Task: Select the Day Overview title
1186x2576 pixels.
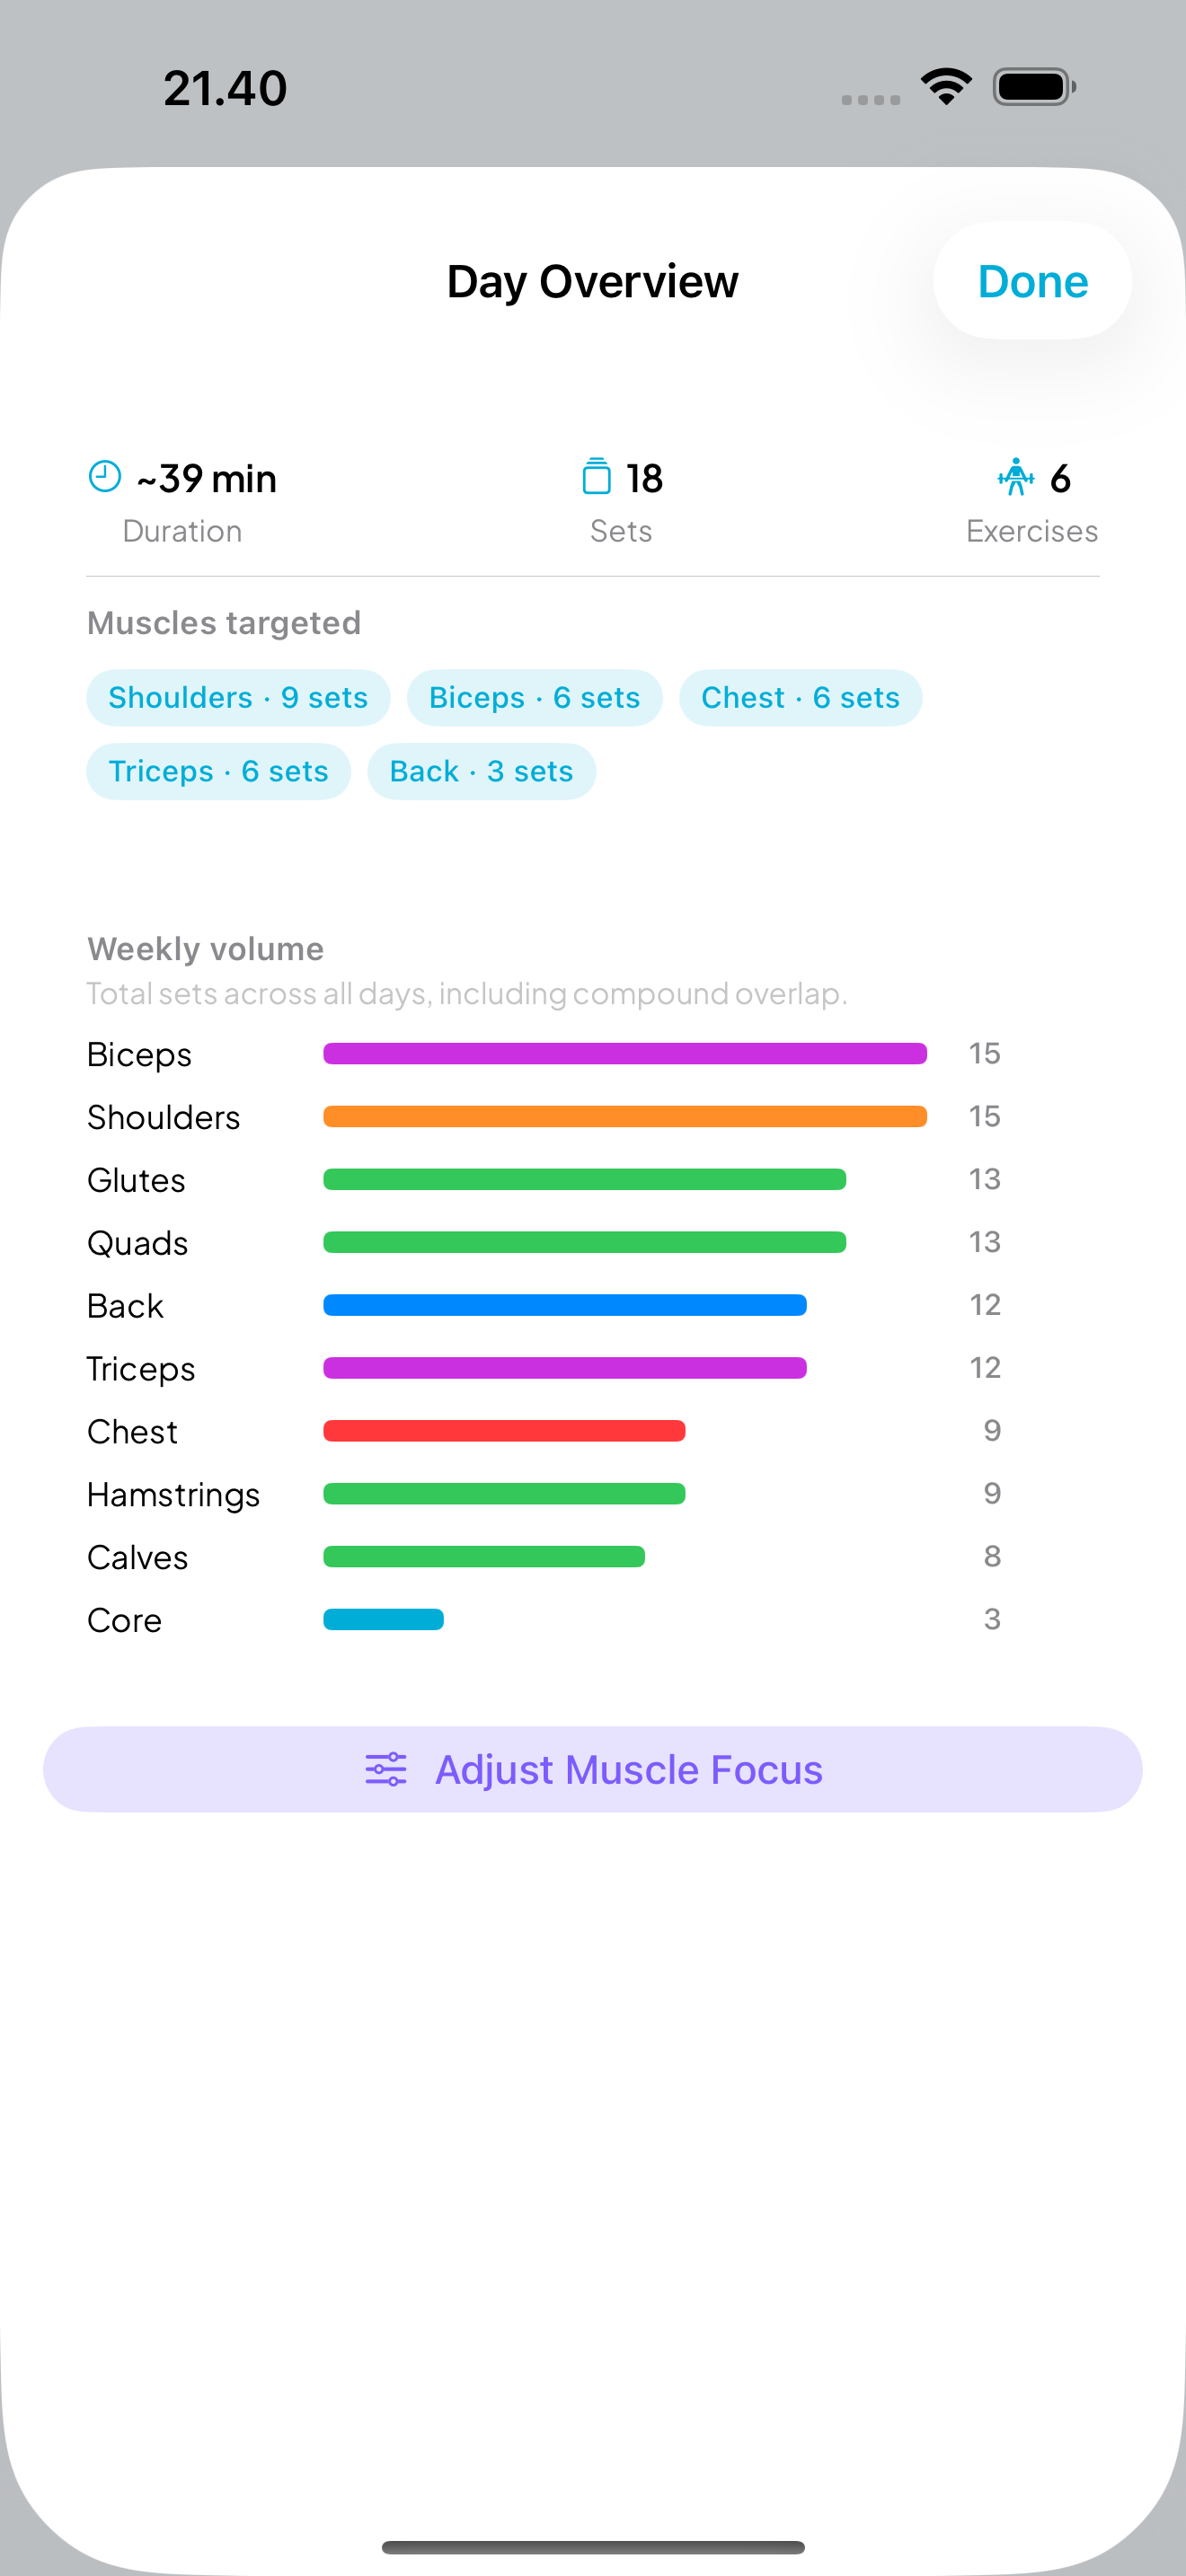Action: click(x=592, y=281)
